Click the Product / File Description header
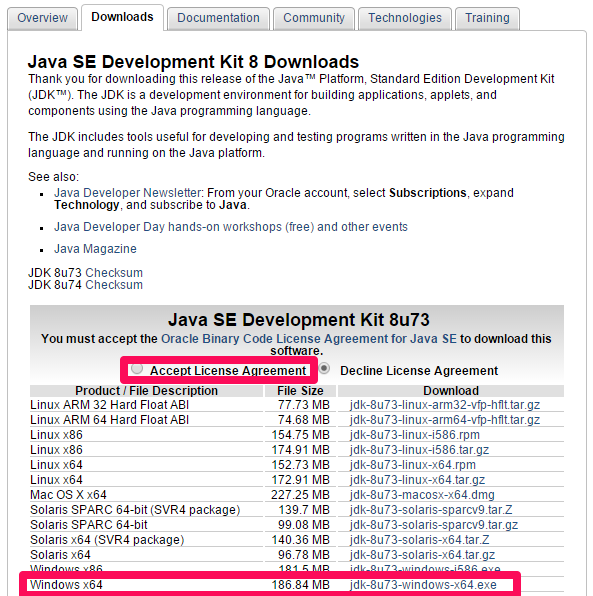593x596 pixels. tap(146, 391)
